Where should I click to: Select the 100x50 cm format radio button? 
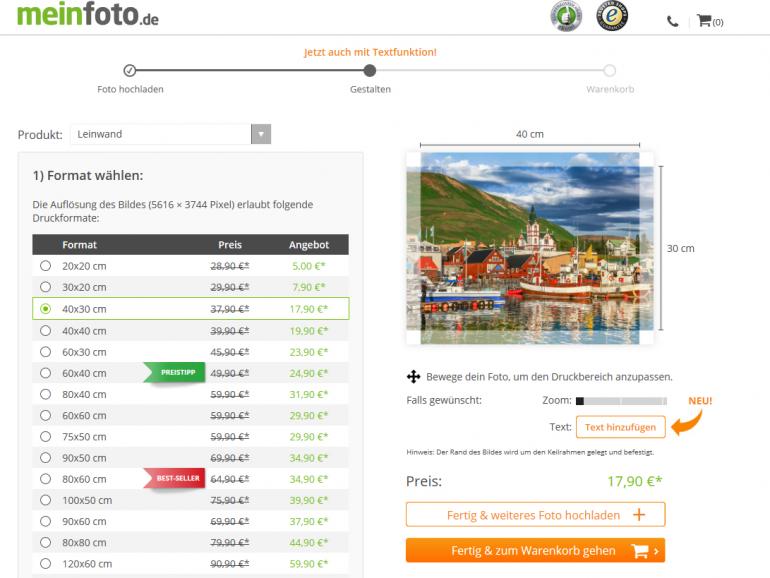(x=45, y=500)
